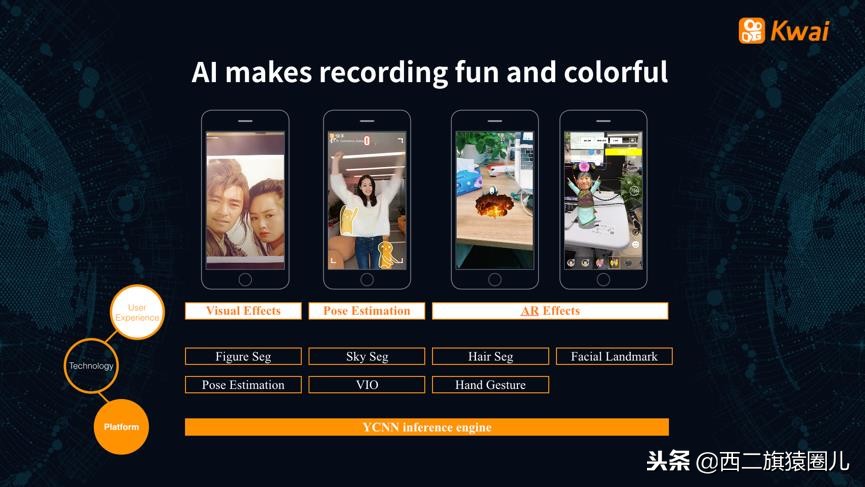
Task: Click the first phone with the couple selfie
Action: [245, 200]
